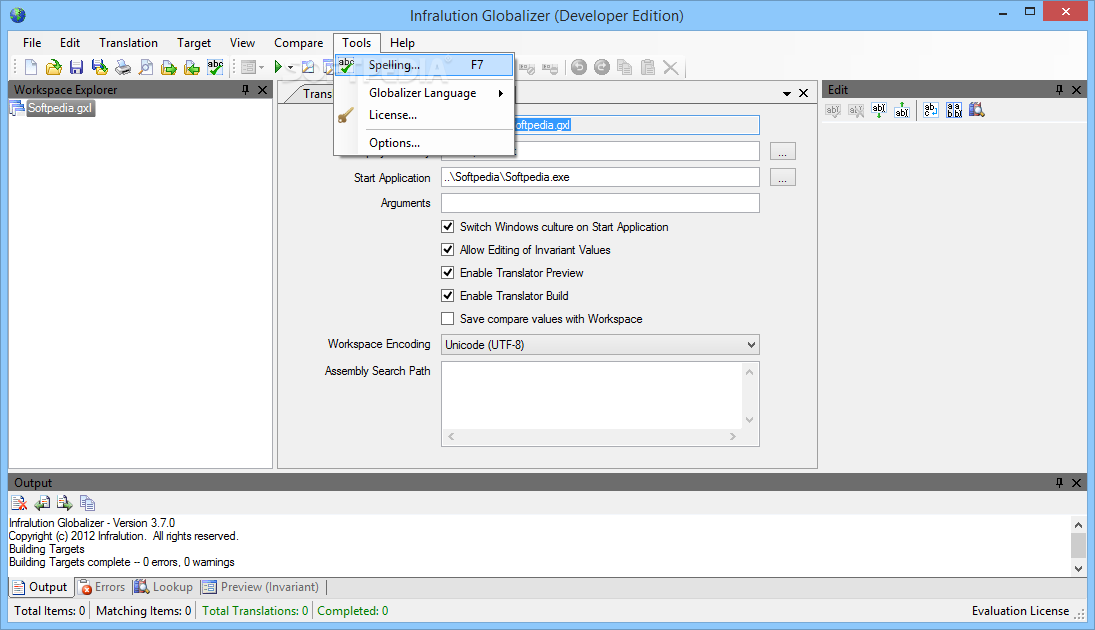Image resolution: width=1095 pixels, height=630 pixels.
Task: Toggle Enable Translator Build checkbox
Action: click(448, 296)
